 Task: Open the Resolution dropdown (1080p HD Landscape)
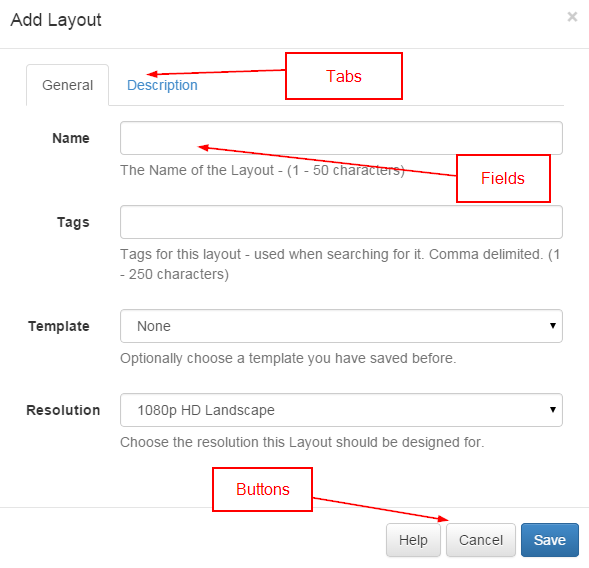[x=341, y=410]
